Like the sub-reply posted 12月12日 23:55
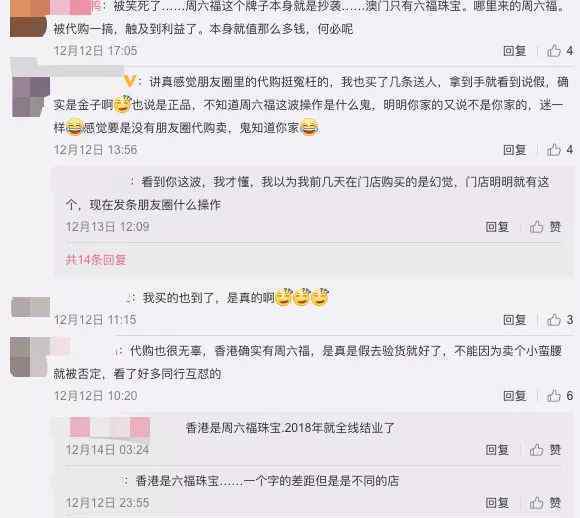The width and height of the screenshot is (580, 518). 545,503
